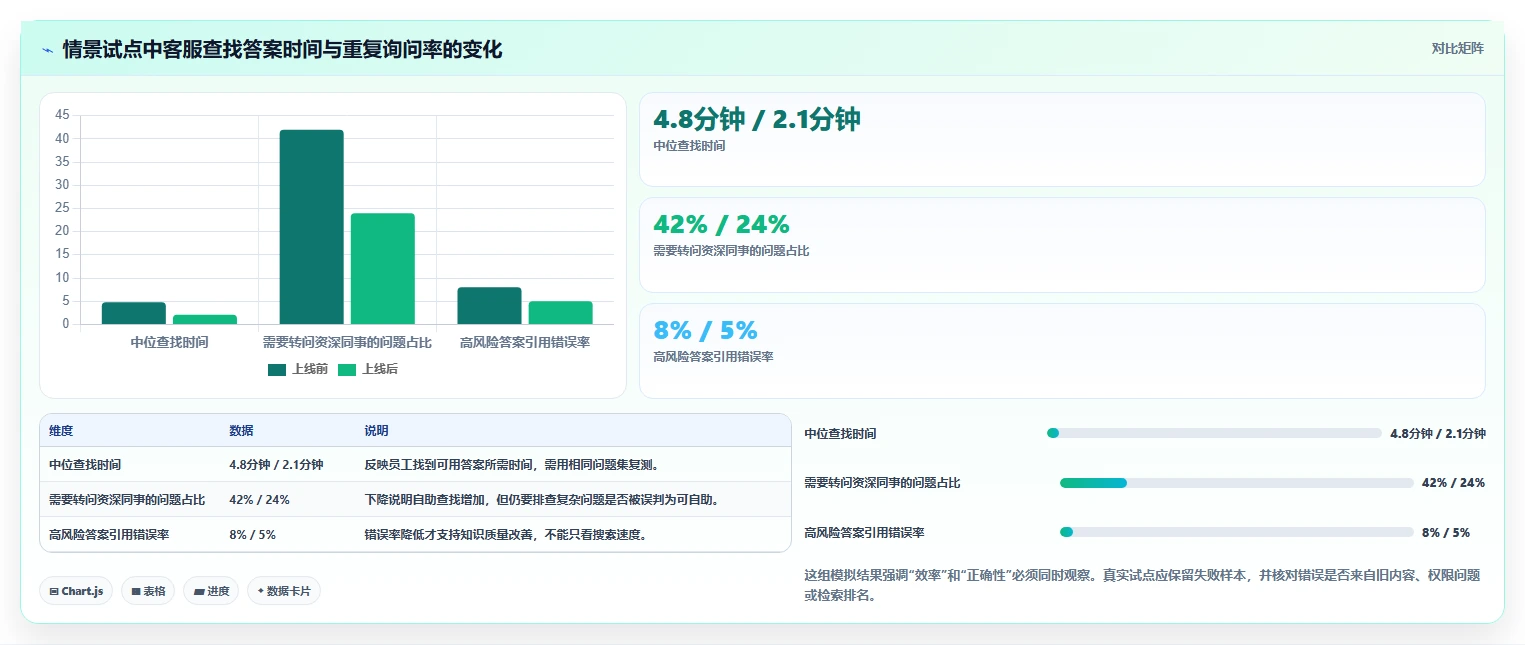Toggle the 上线后 legend color swatch
Image resolution: width=1525 pixels, height=645 pixels.
pyautogui.click(x=347, y=370)
